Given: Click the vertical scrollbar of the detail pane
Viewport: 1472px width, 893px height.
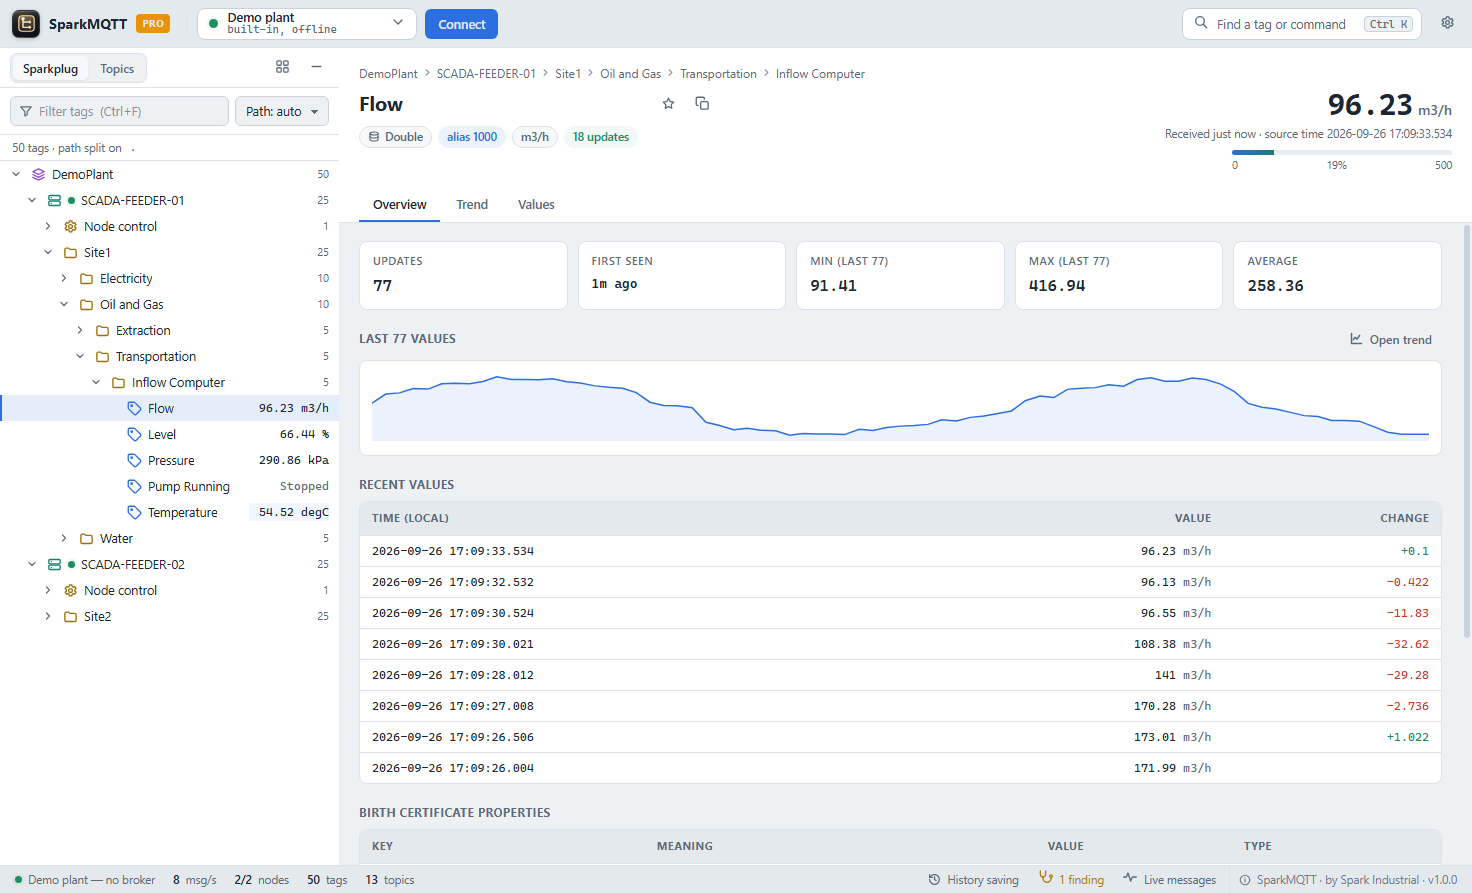Looking at the screenshot, I should coord(1467,430).
